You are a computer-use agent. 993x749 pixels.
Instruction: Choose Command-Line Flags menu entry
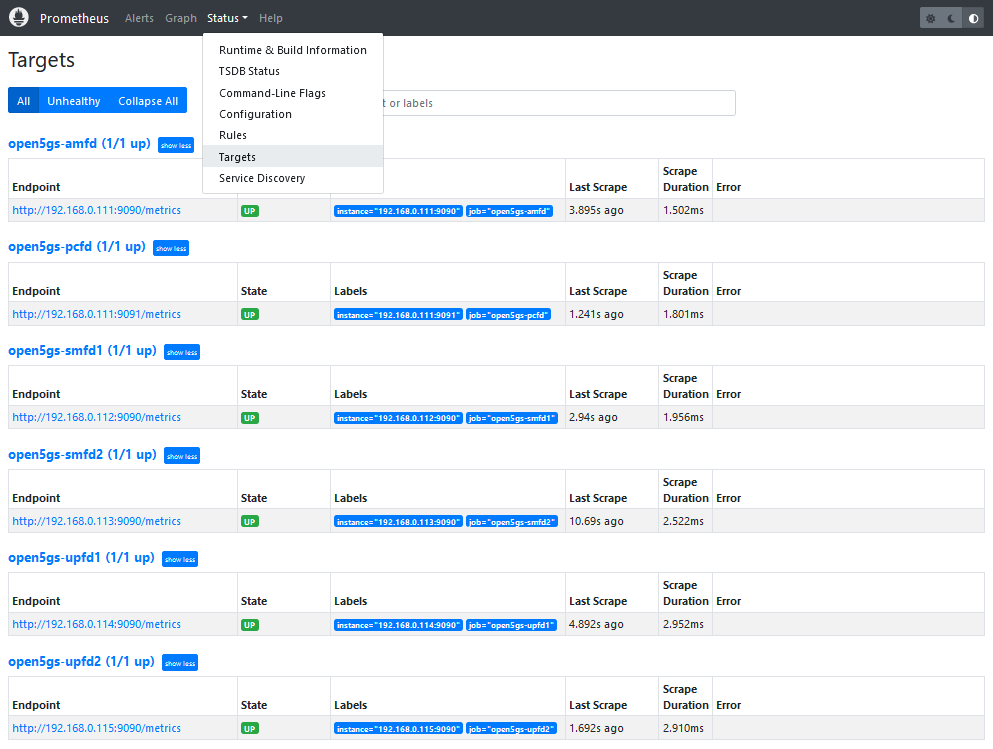293,93
